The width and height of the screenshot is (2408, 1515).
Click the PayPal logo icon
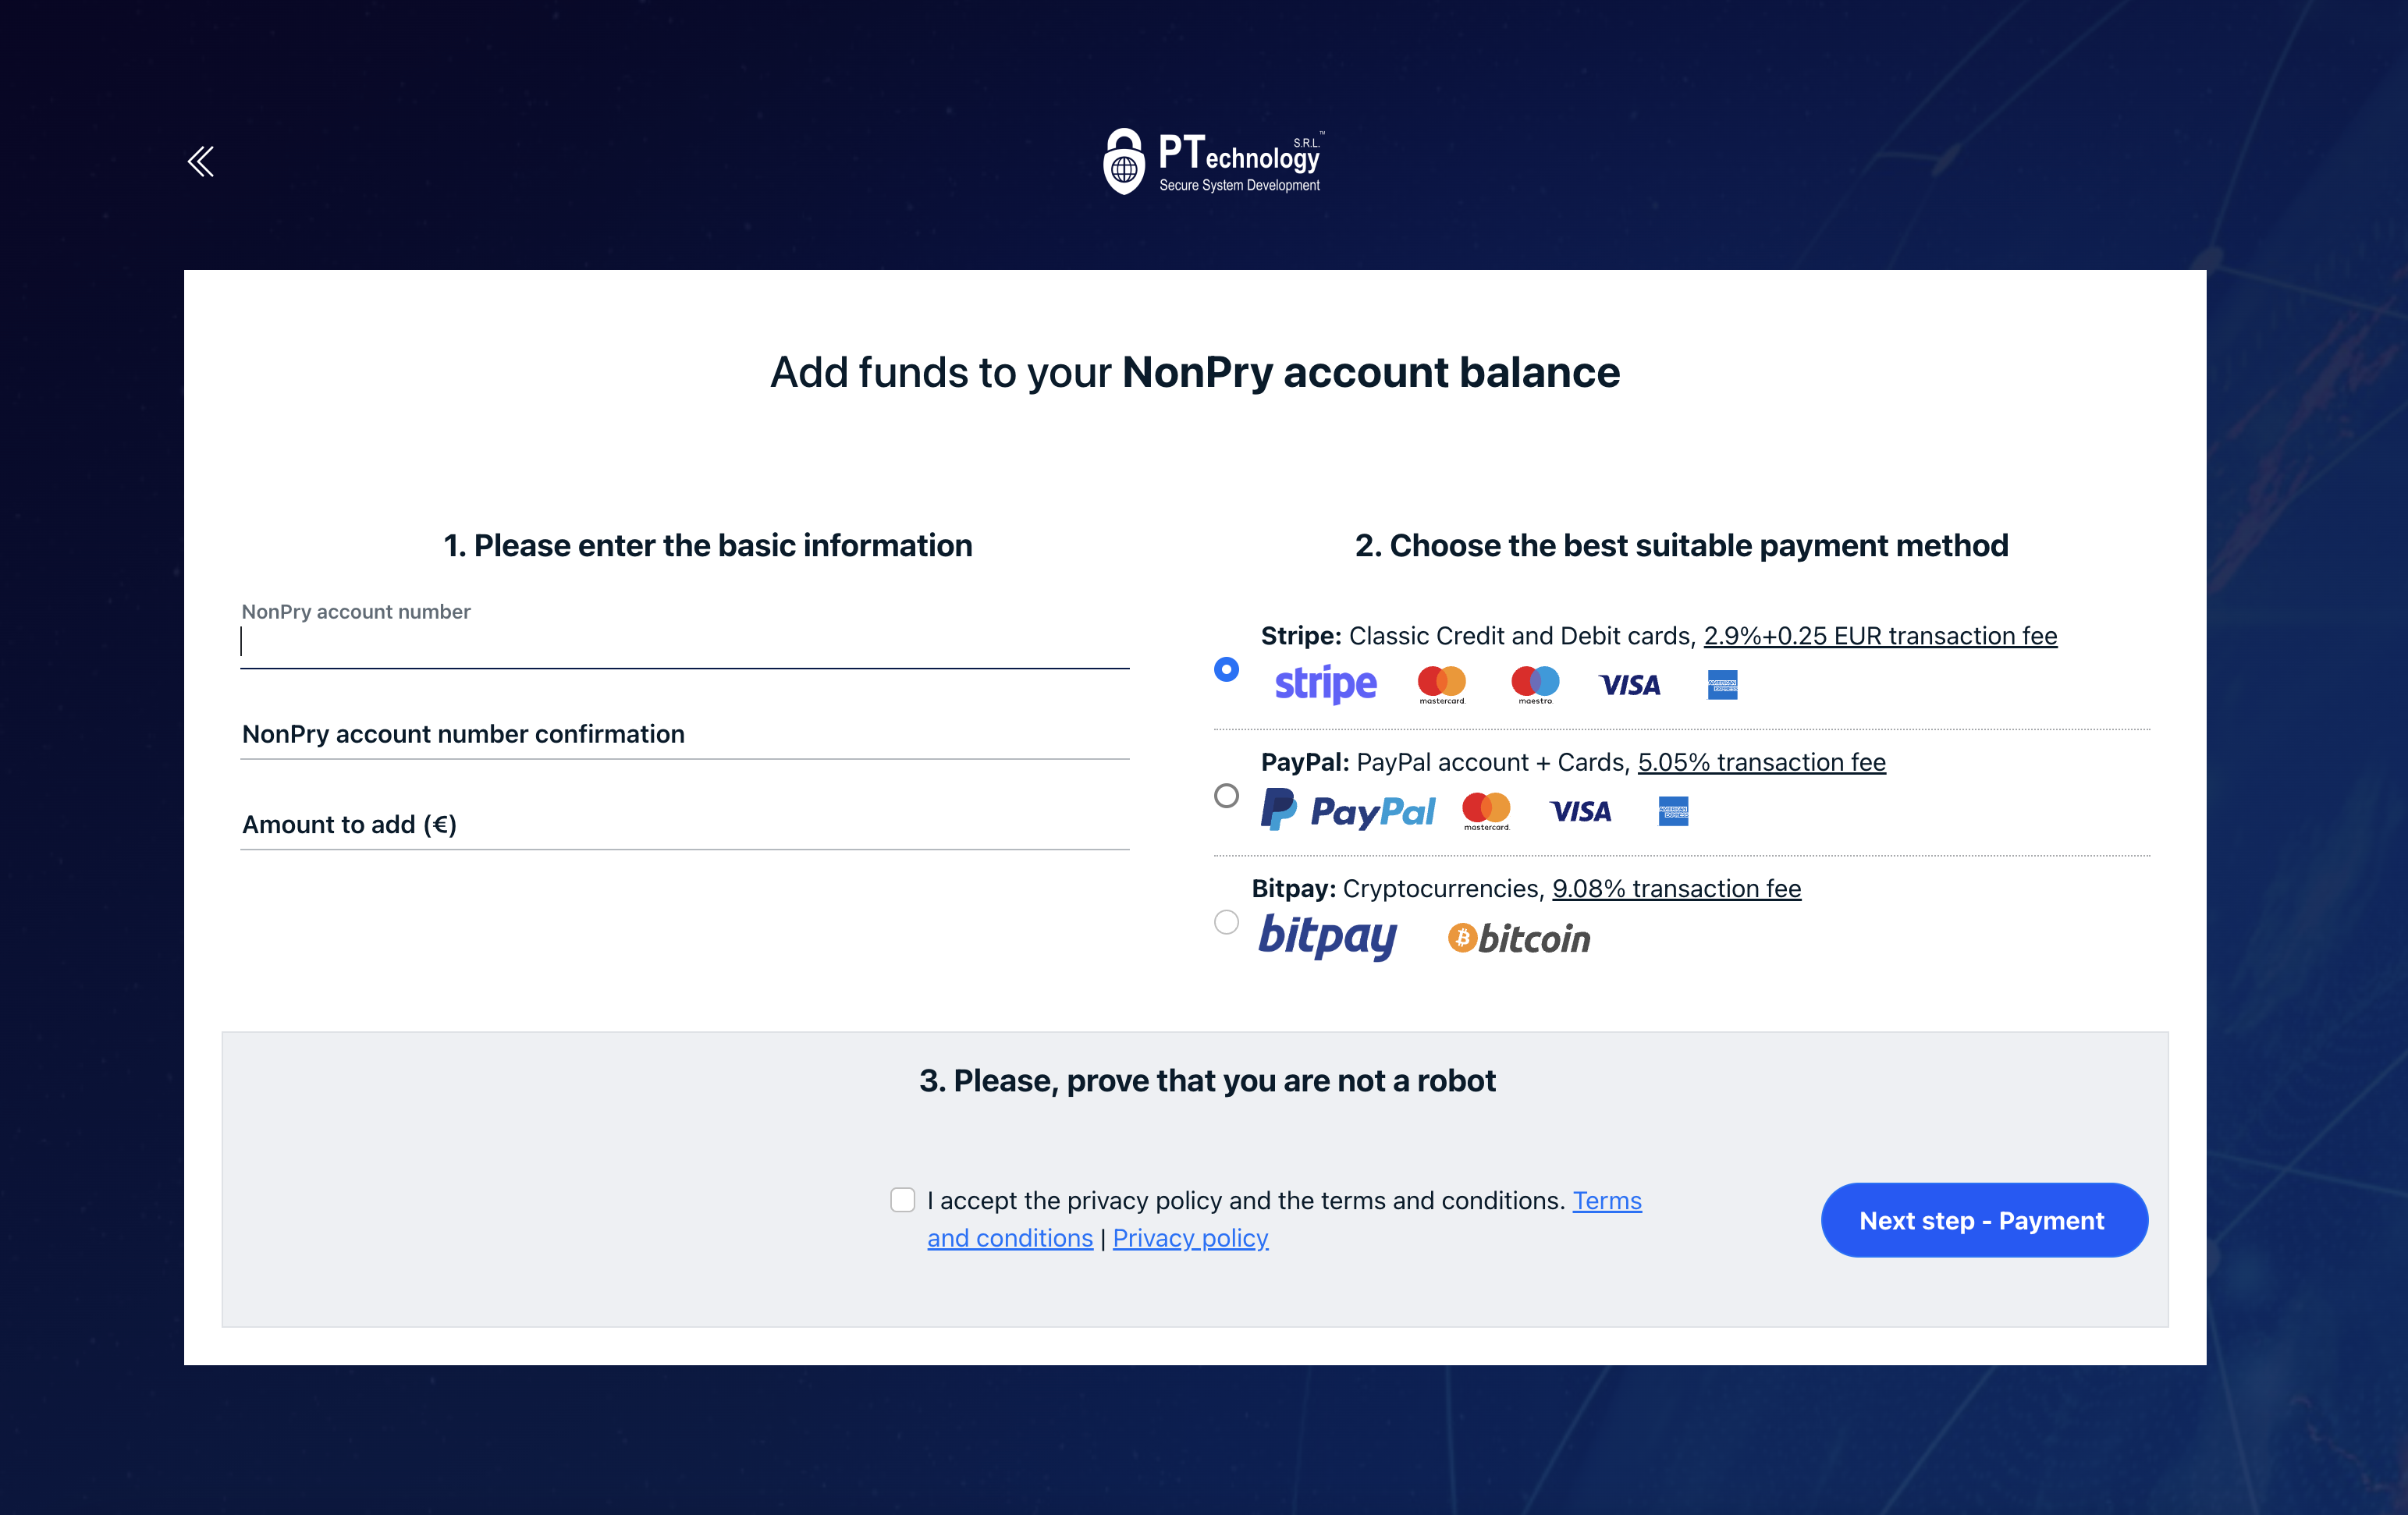coord(1348,811)
